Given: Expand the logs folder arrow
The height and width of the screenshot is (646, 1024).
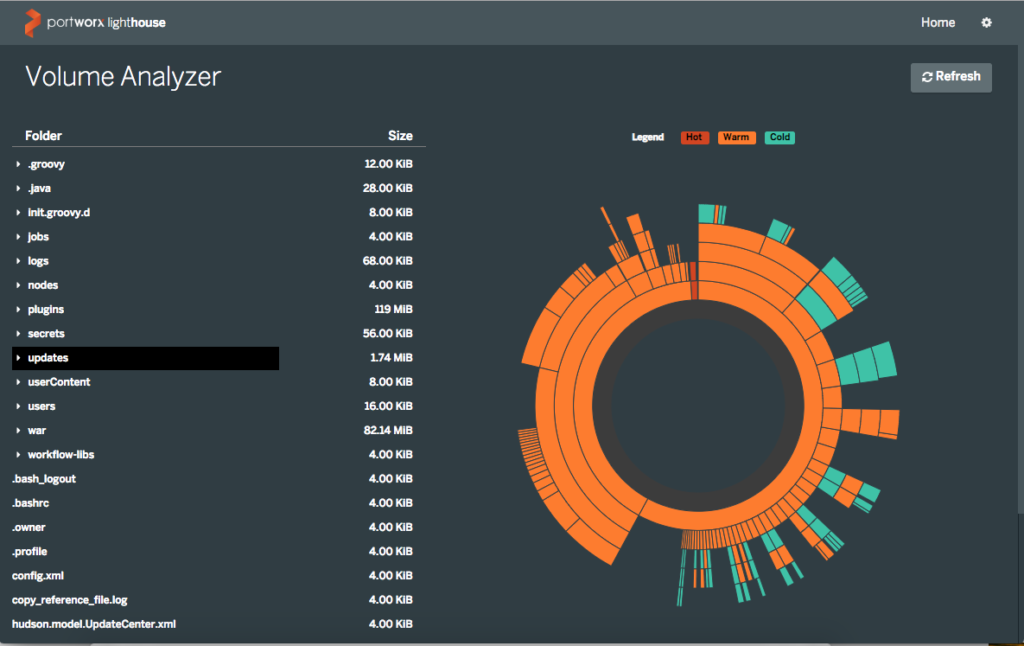Looking at the screenshot, I should click(x=18, y=261).
